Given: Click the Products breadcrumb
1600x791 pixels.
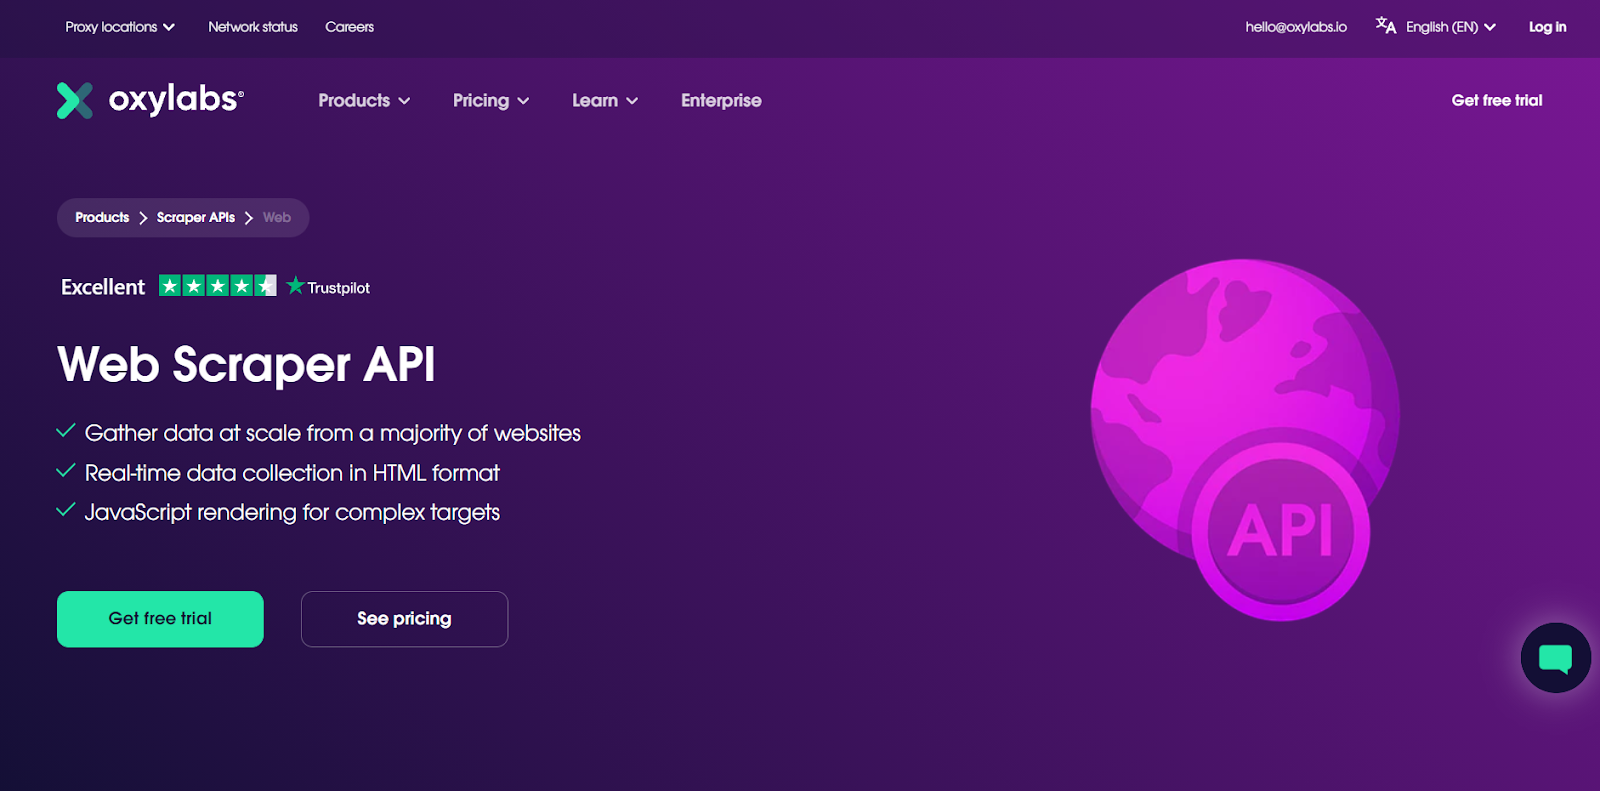Looking at the screenshot, I should 102,217.
